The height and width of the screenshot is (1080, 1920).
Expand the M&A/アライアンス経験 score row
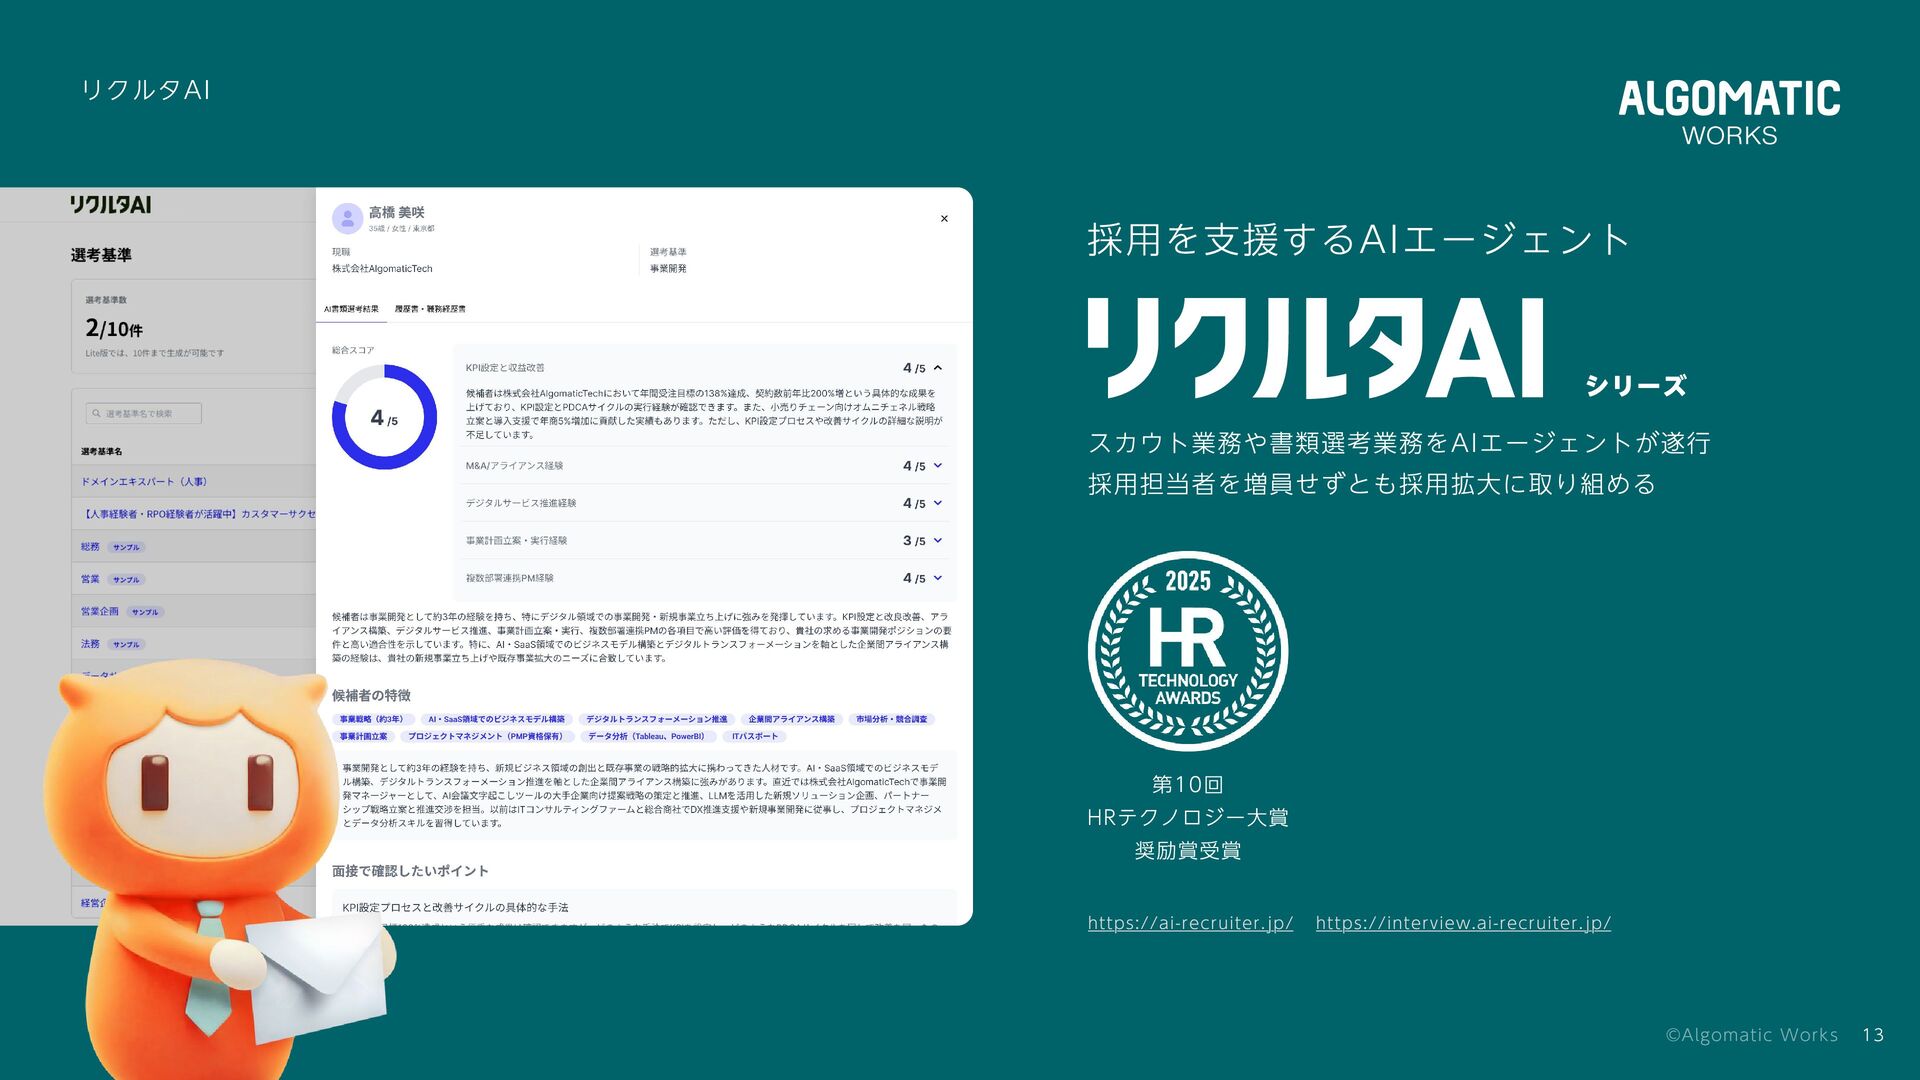click(x=938, y=466)
